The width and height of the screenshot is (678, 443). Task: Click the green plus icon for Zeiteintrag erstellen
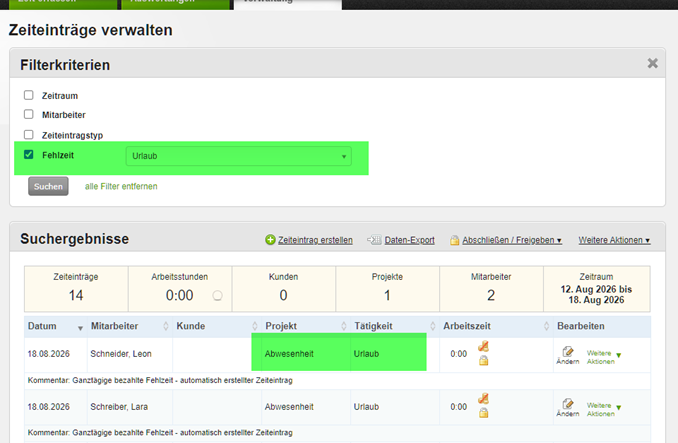270,240
